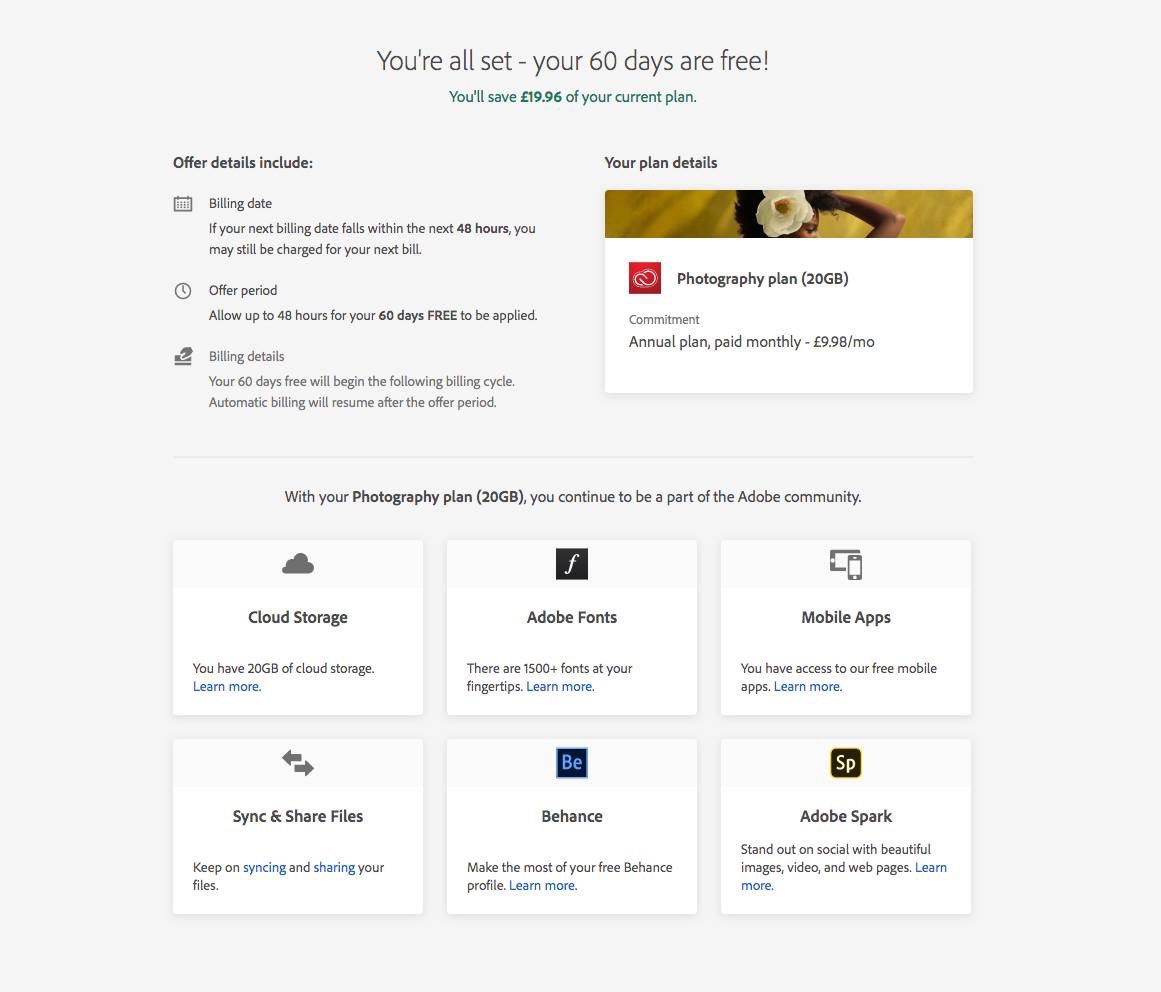Click the Cloud Storage cloud icon
Viewport: 1161px width, 992px height.
[x=298, y=564]
